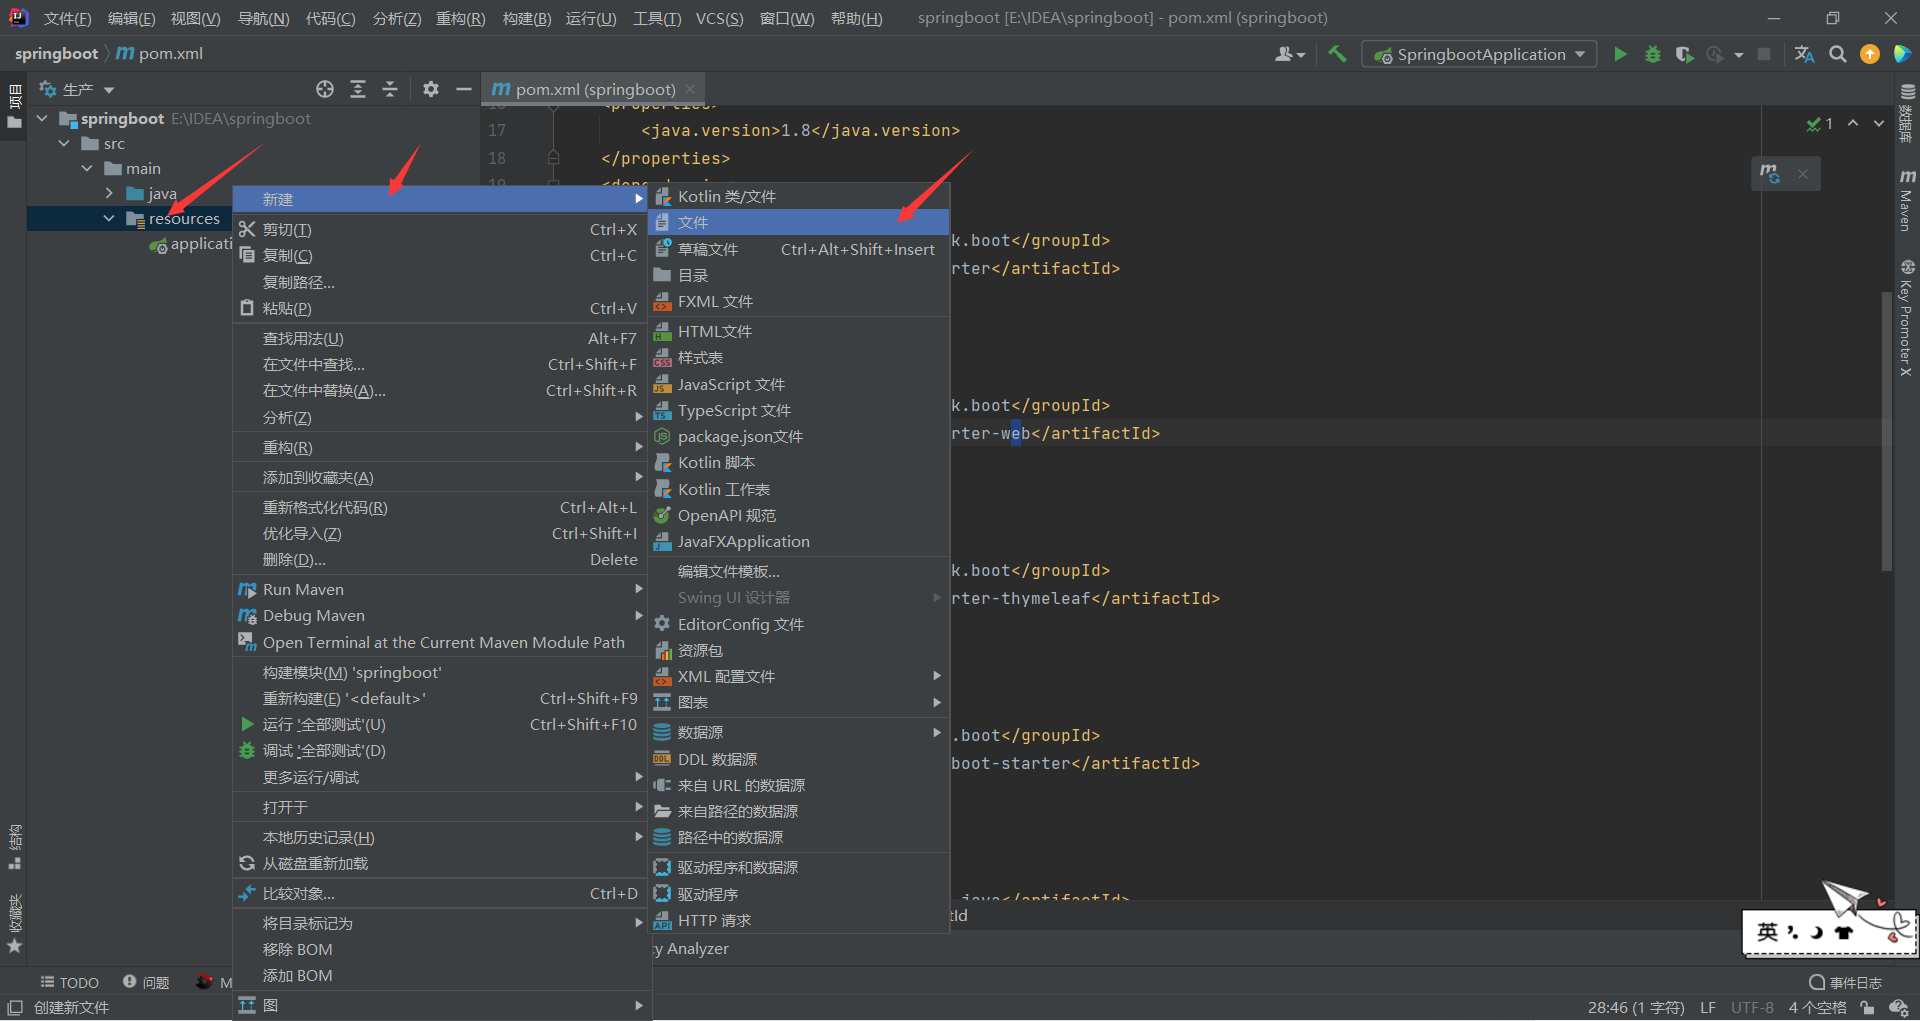
Task: Click 复制路径... in context menu
Action: 440,282
